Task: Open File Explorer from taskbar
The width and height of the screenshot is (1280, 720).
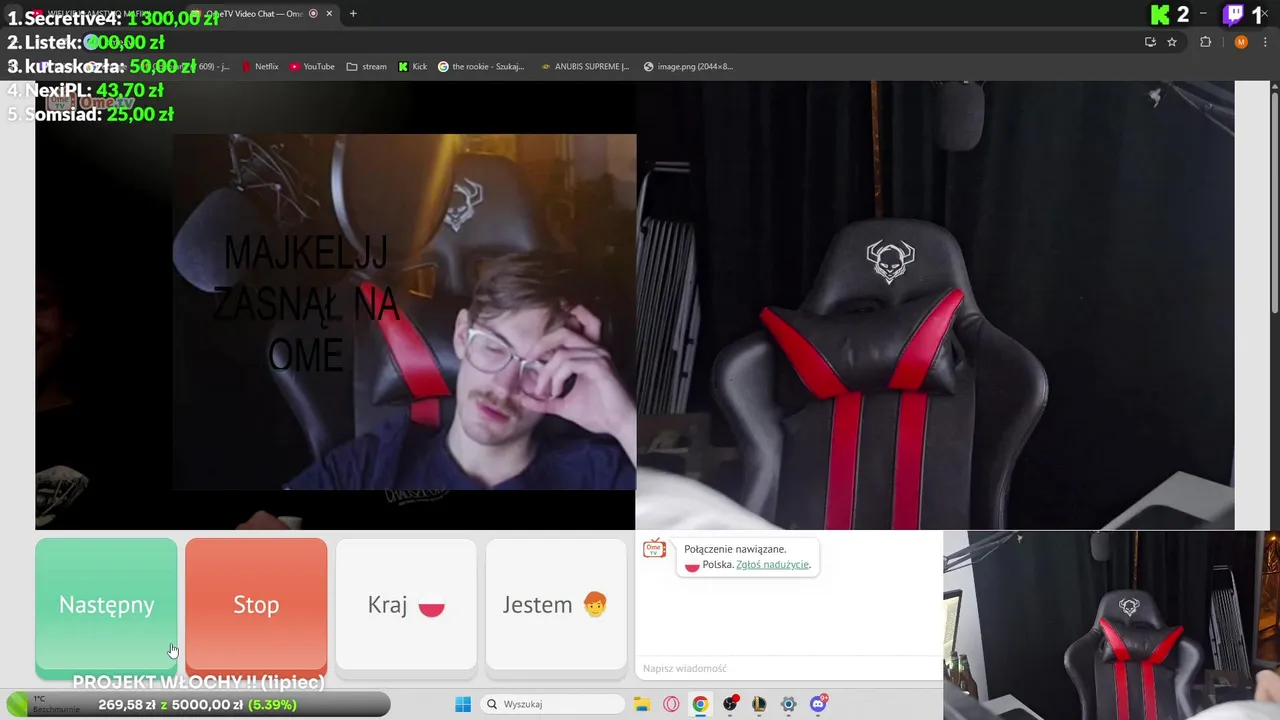Action: [x=642, y=704]
